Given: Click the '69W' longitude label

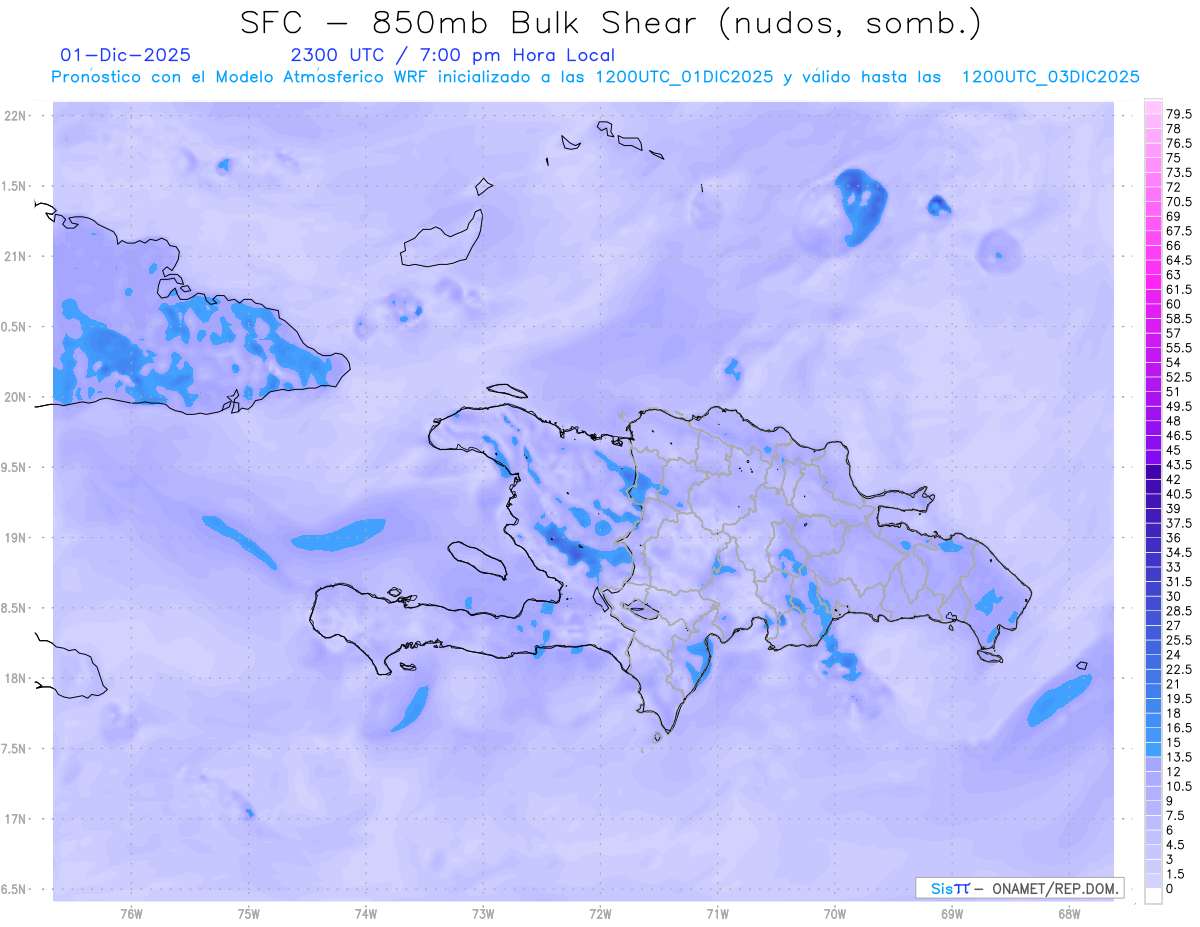Looking at the screenshot, I should pos(952,914).
